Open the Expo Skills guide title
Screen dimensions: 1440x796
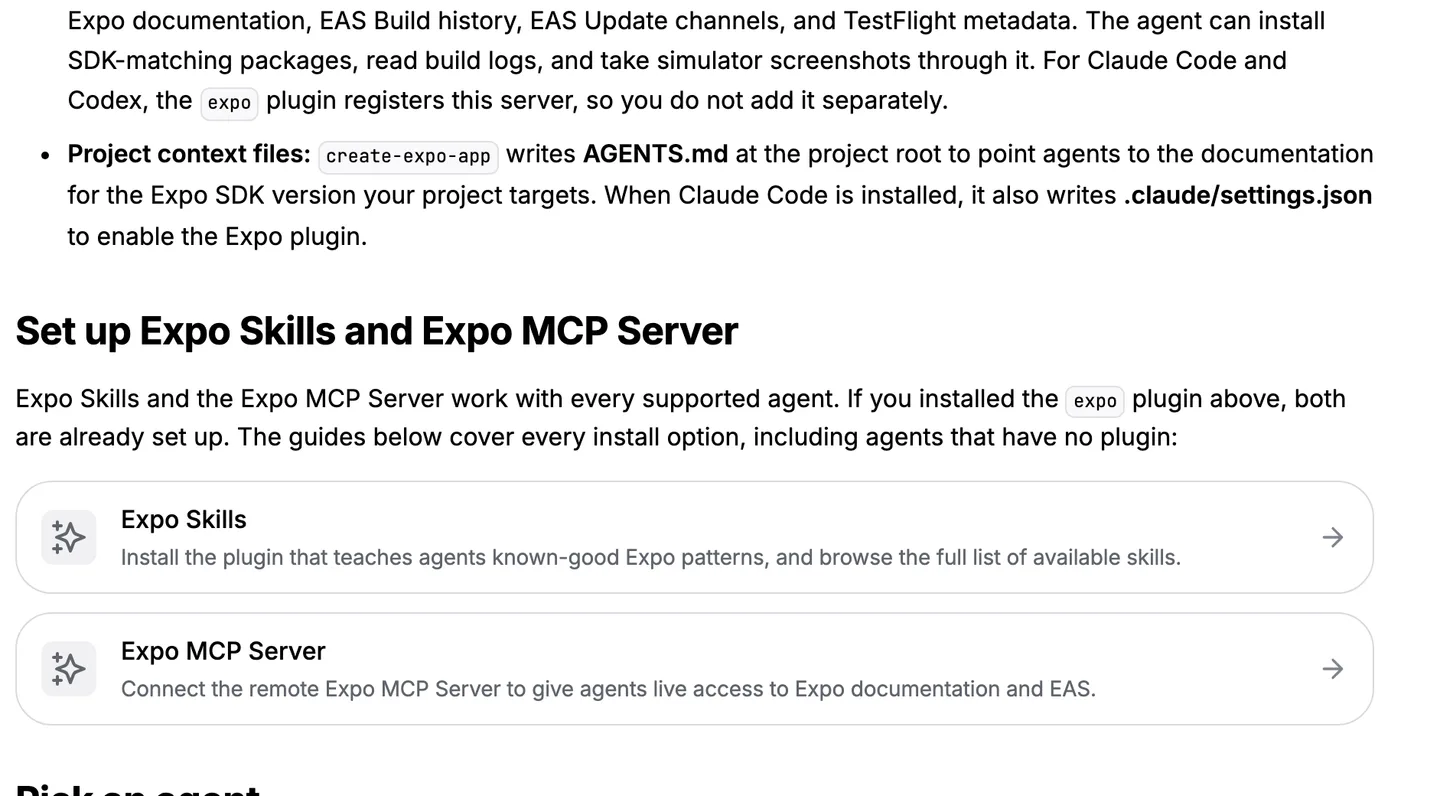point(184,520)
